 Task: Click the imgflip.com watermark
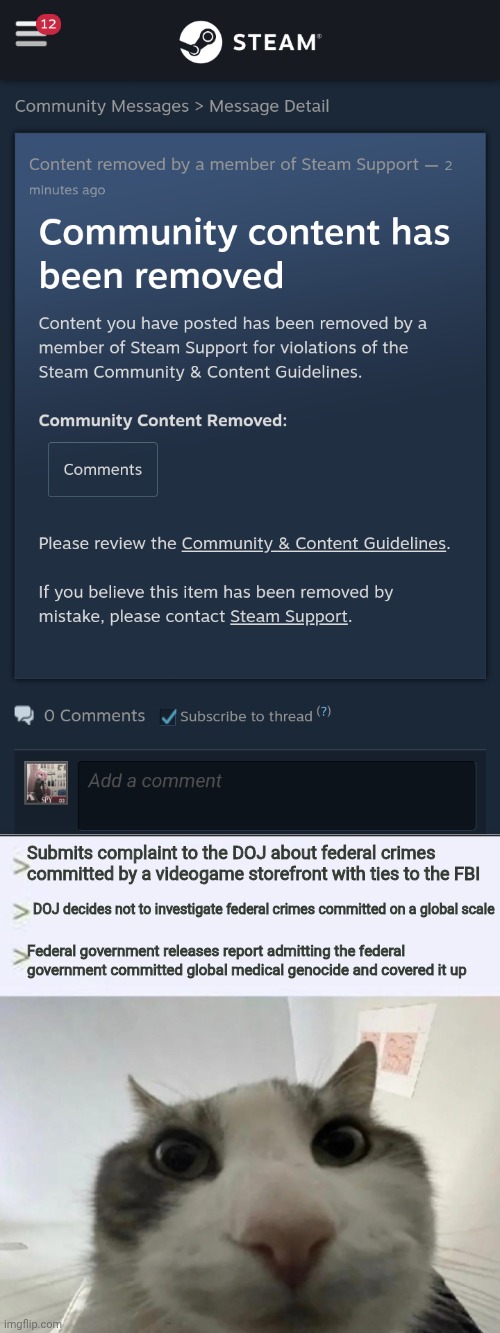pyautogui.click(x=32, y=1323)
